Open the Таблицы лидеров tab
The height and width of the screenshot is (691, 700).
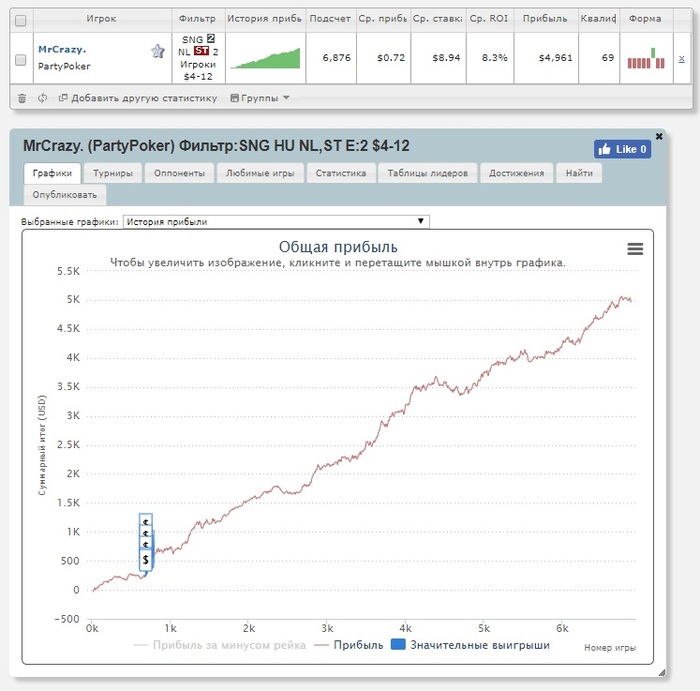428,173
